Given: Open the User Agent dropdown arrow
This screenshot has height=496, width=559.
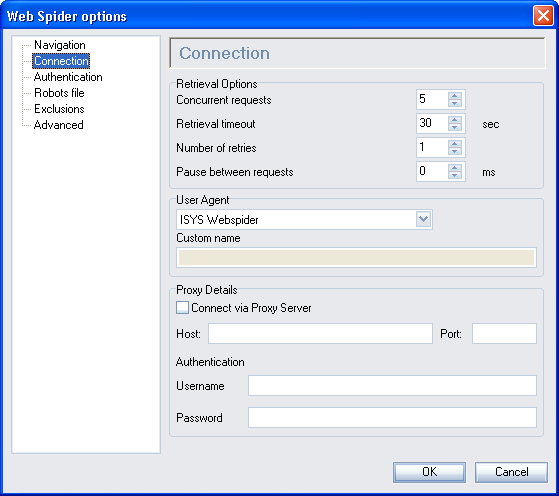Looking at the screenshot, I should (x=424, y=219).
